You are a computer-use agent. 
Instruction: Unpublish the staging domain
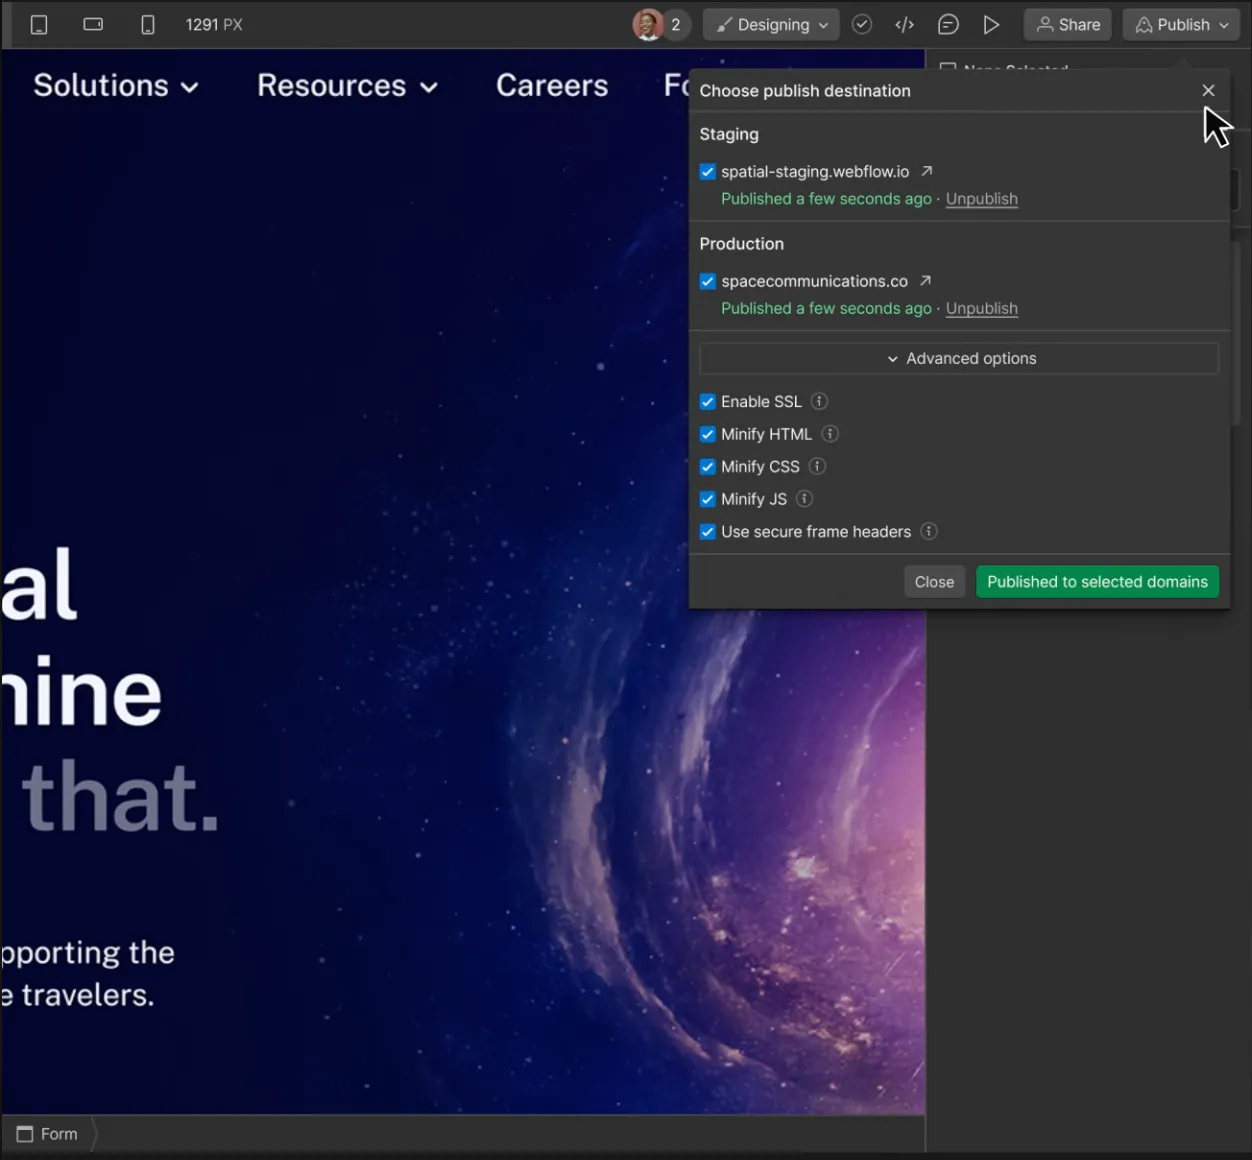tap(982, 199)
